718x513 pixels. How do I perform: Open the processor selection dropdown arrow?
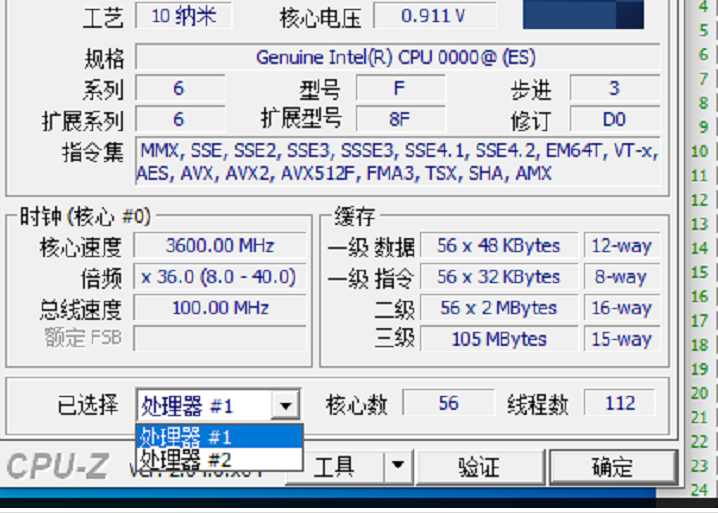[286, 405]
